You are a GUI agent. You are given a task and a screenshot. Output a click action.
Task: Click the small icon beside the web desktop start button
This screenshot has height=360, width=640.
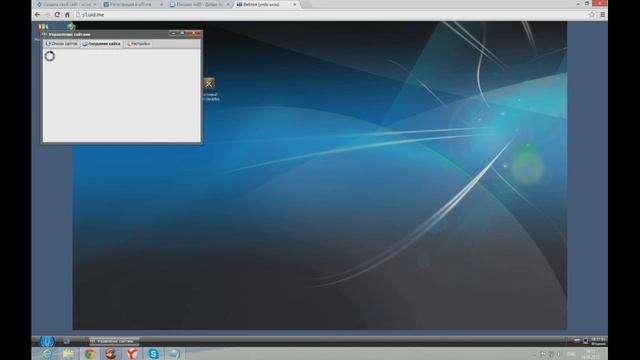67,341
